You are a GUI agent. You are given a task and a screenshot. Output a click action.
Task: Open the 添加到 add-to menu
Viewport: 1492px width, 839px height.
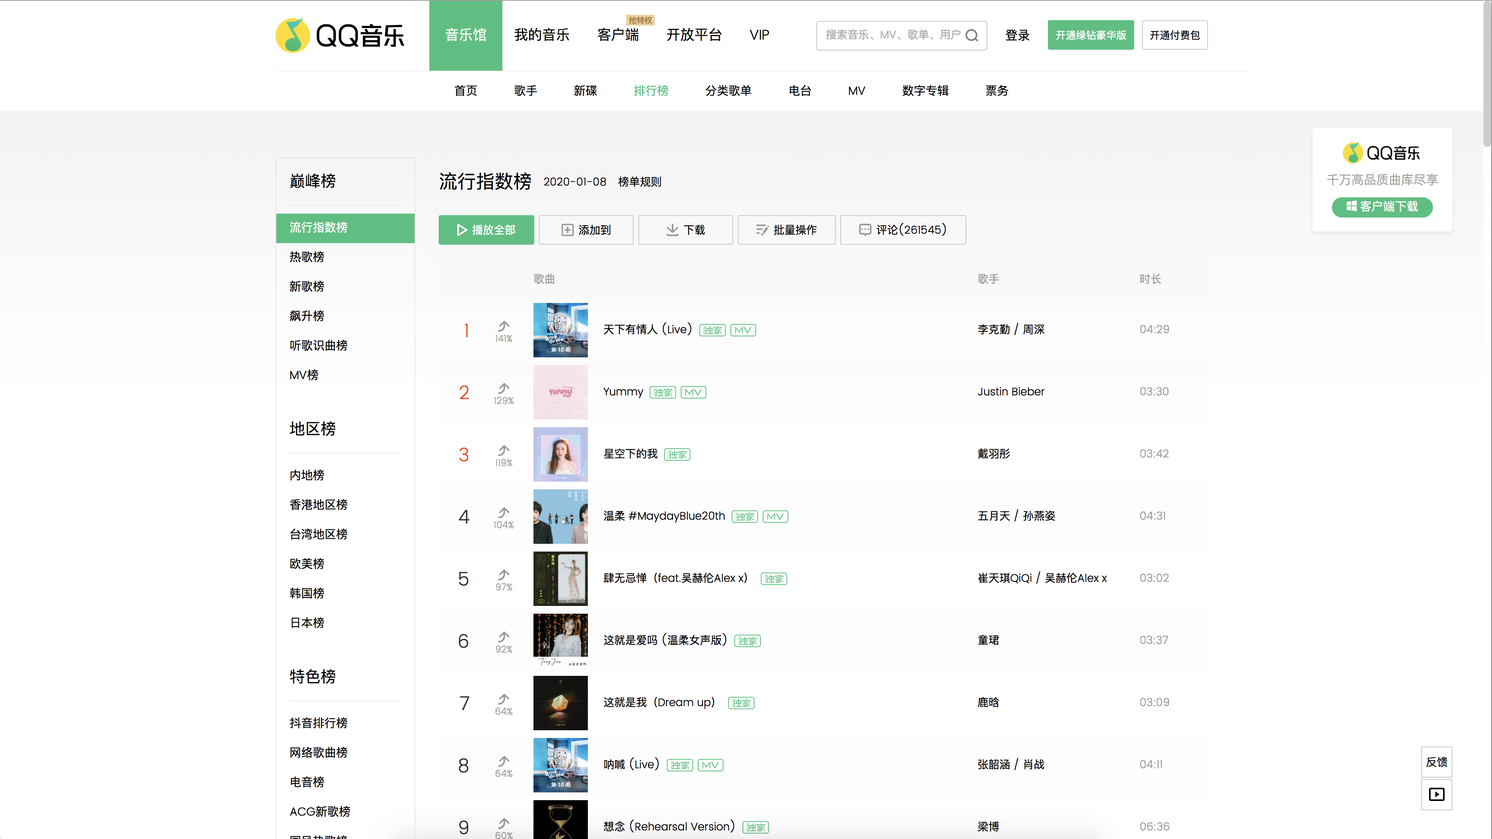[586, 230]
